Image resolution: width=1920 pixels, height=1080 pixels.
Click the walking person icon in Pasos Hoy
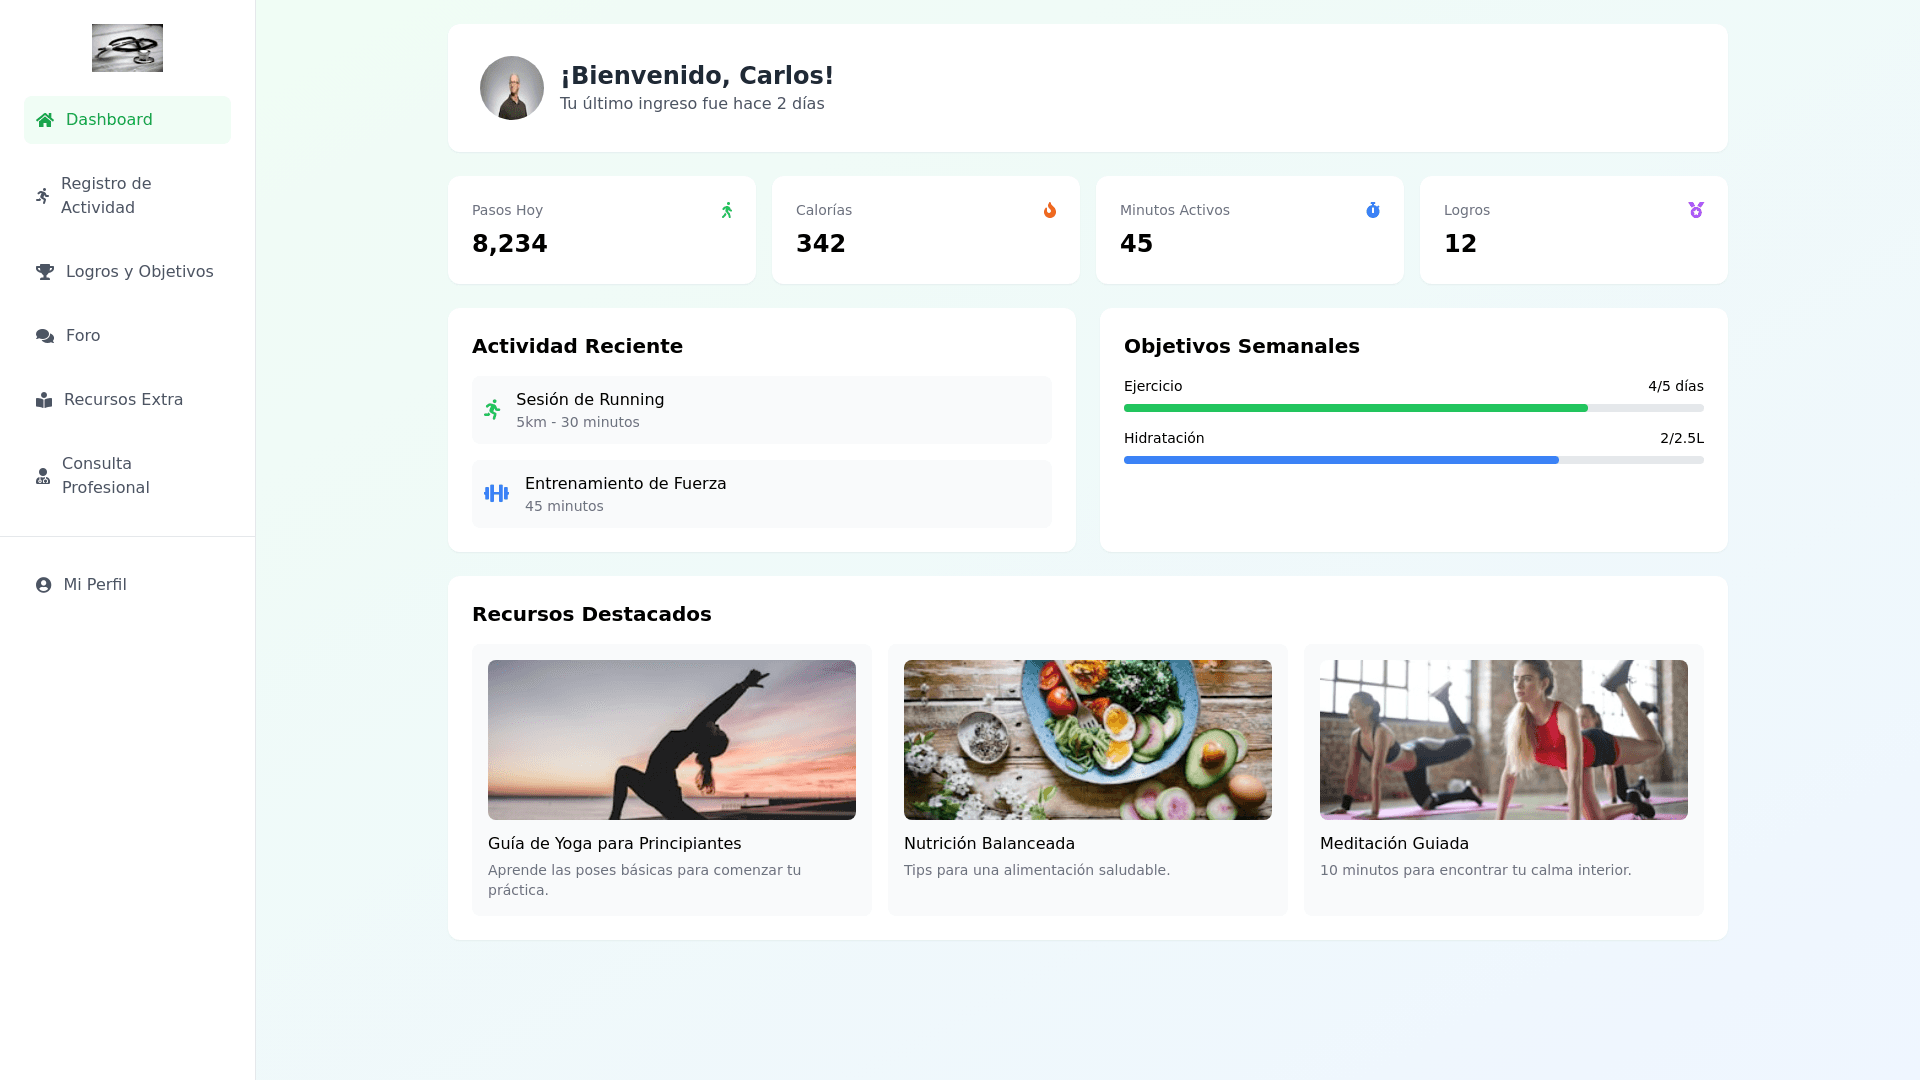tap(727, 210)
